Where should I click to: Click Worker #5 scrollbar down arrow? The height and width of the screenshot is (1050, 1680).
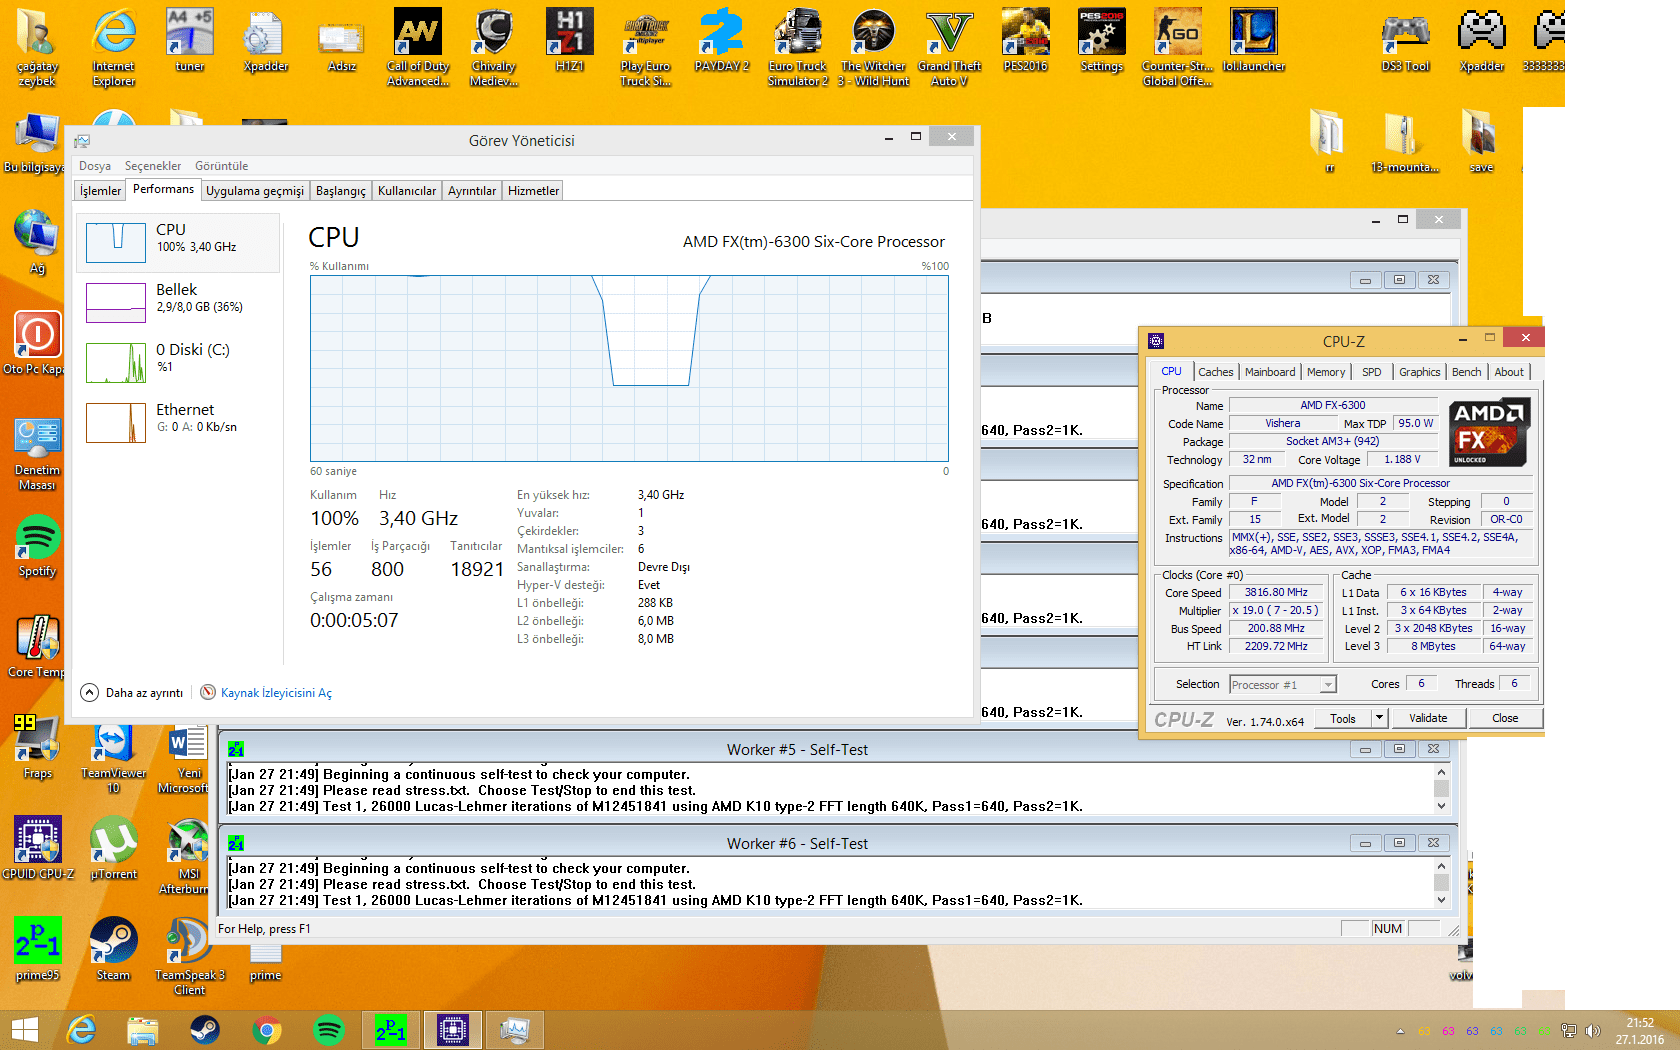point(1441,806)
